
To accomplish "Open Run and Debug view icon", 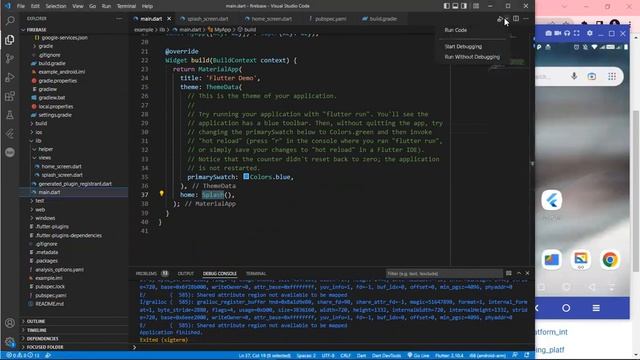I will point(10,77).
